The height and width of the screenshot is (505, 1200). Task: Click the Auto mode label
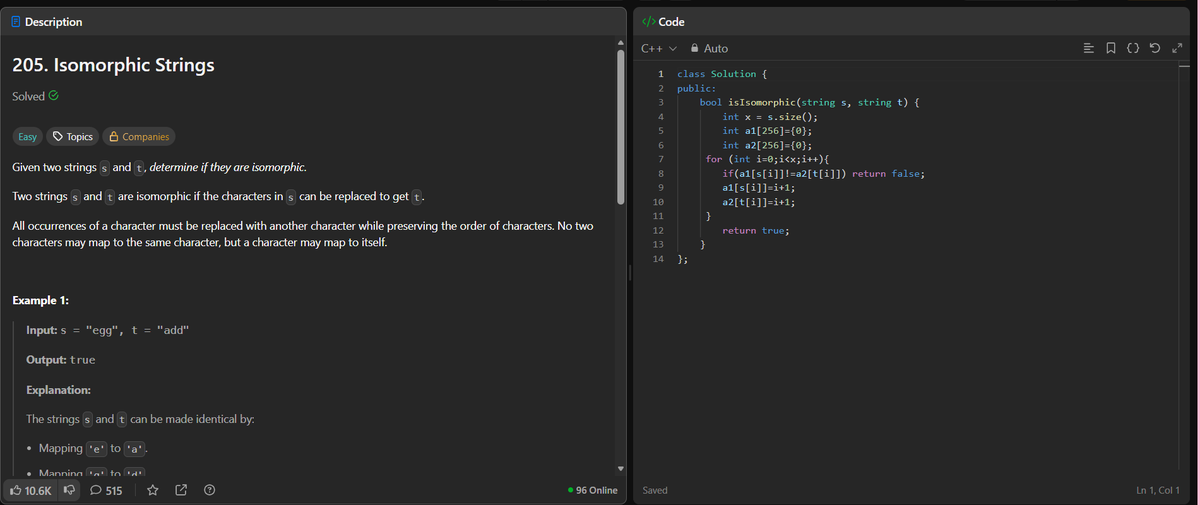coord(716,48)
